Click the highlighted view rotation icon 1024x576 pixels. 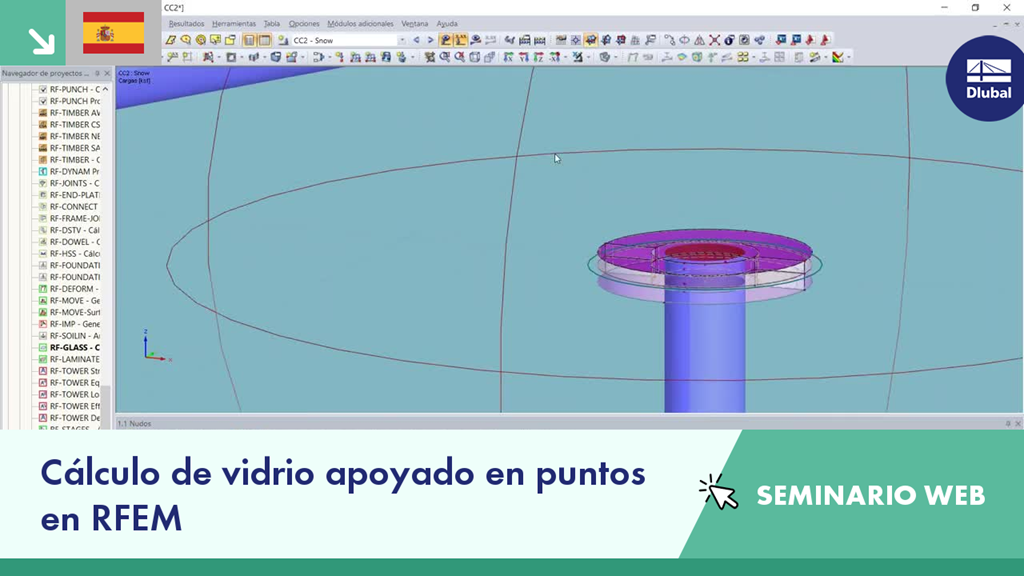click(x=590, y=40)
